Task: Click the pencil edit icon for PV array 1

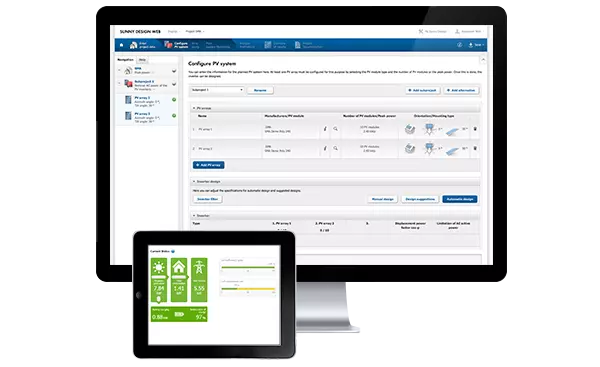Action: coord(325,129)
